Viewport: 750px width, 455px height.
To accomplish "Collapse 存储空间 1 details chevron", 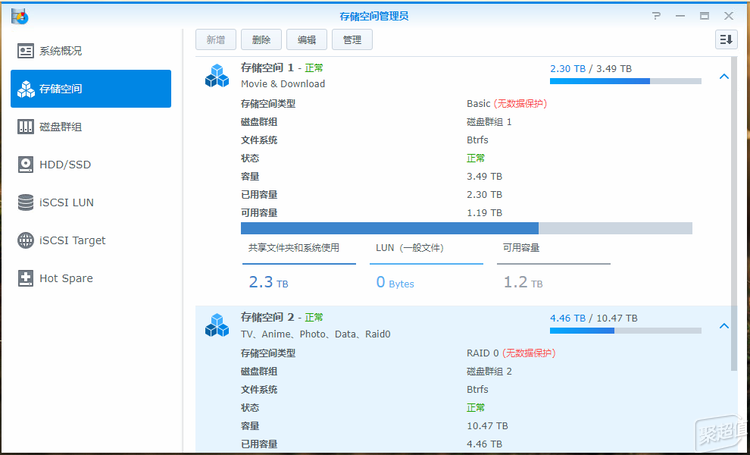I will tap(723, 77).
